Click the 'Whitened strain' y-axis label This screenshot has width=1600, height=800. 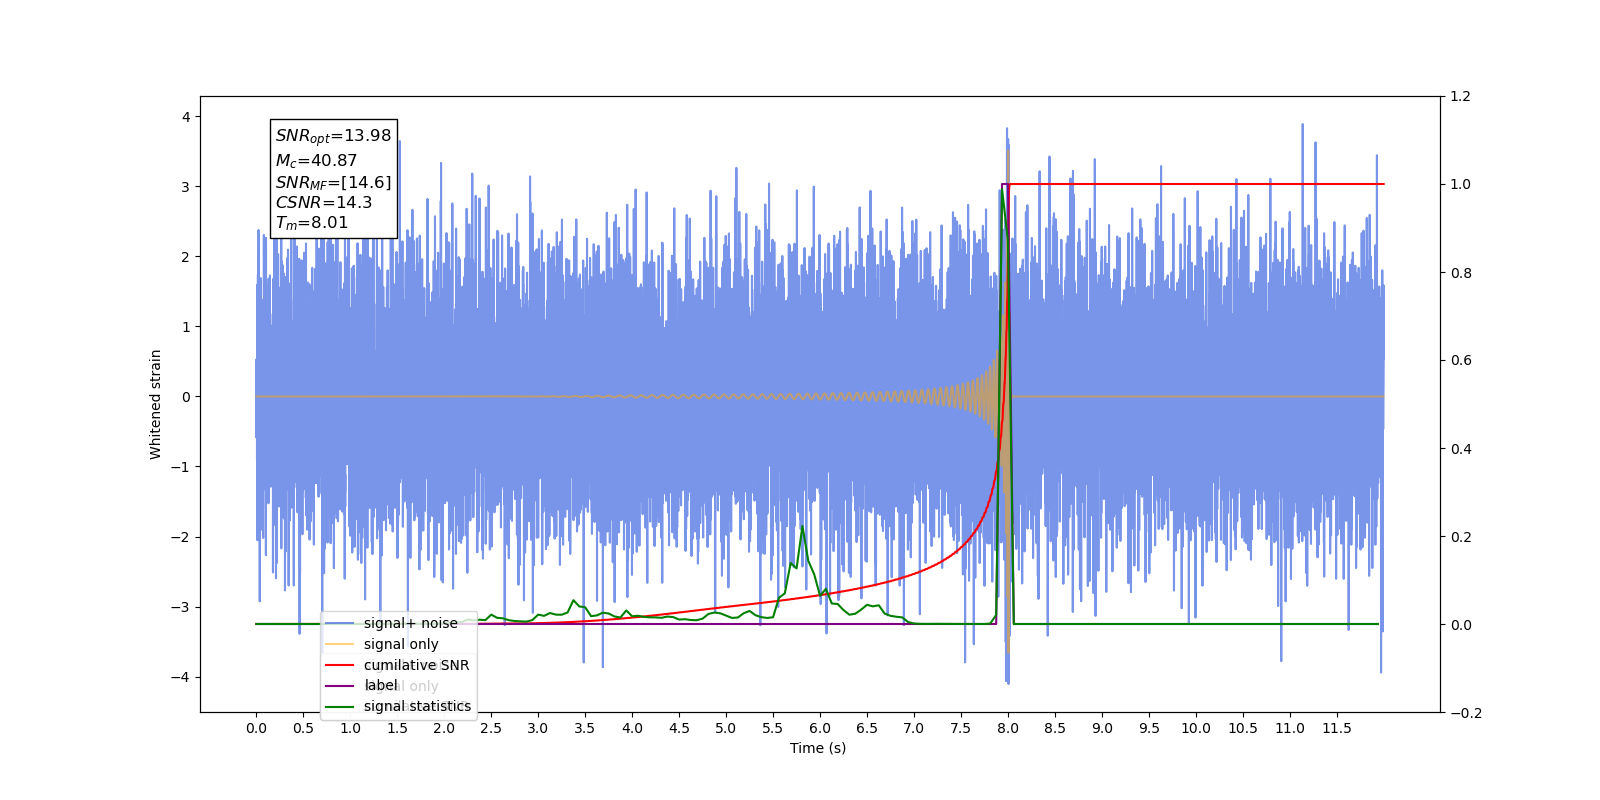(155, 404)
